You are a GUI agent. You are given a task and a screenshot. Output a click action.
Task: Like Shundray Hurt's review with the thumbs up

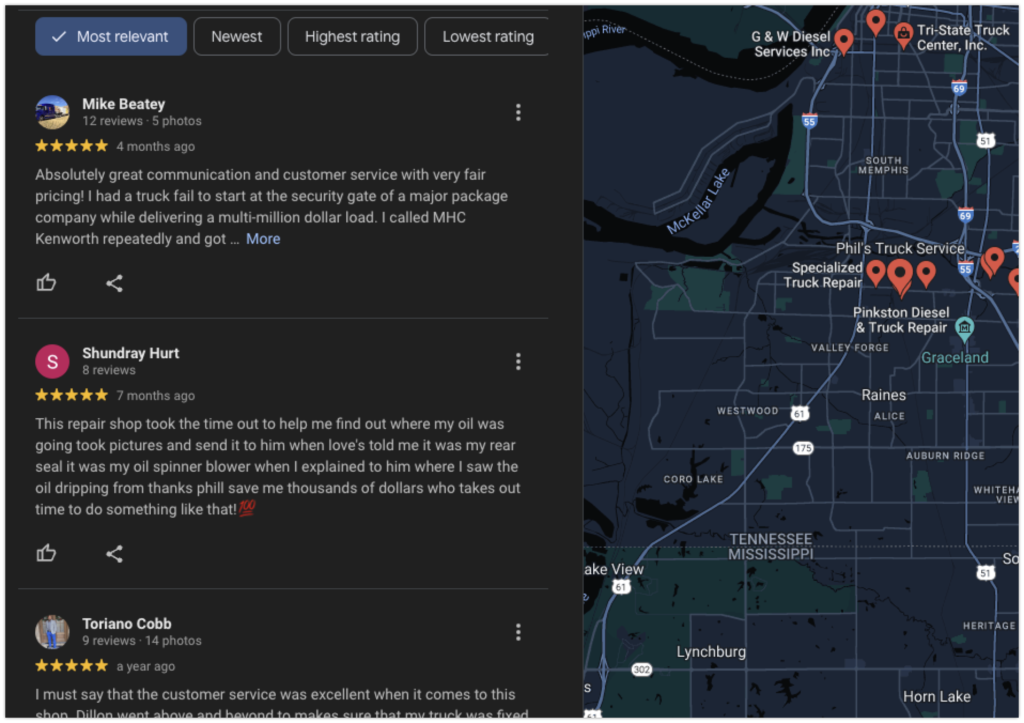click(46, 554)
